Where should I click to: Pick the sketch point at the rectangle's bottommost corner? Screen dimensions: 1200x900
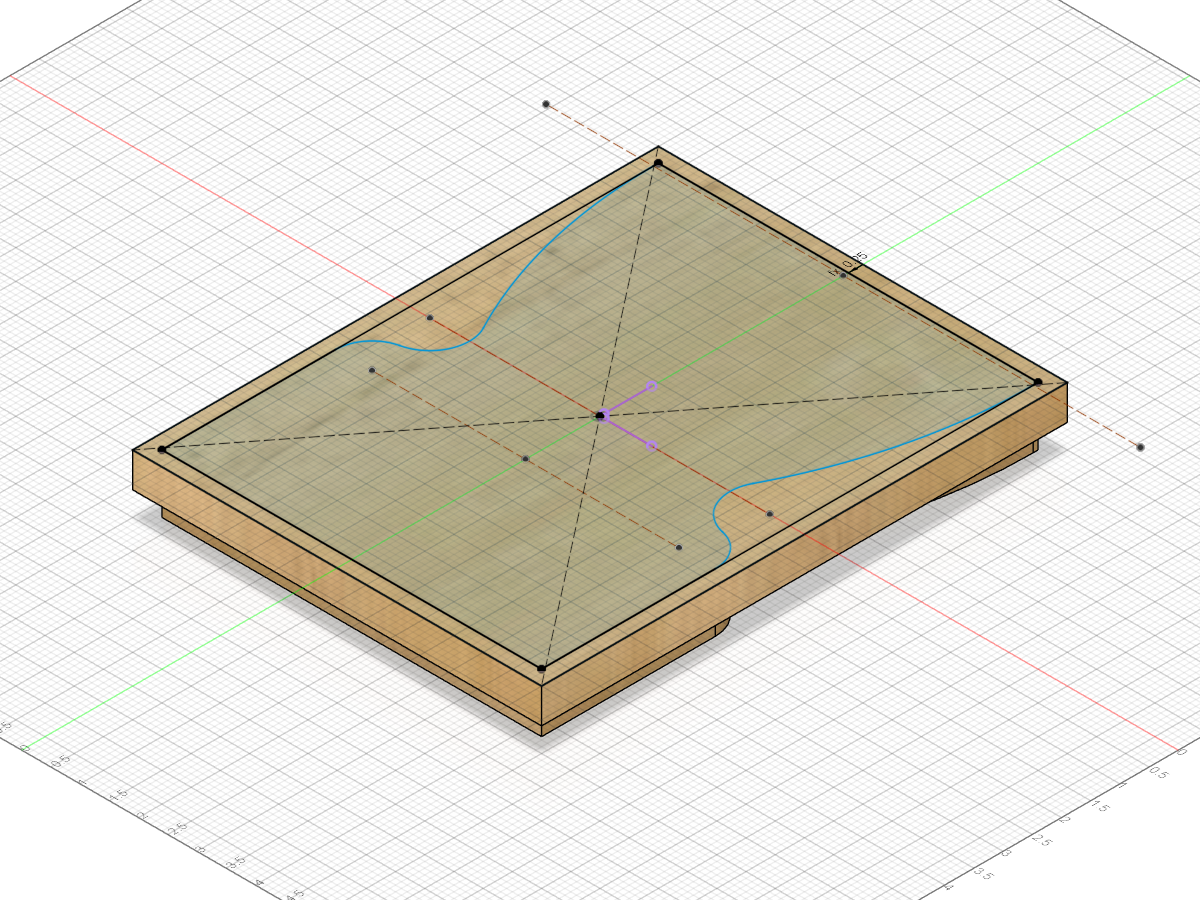coord(541,668)
